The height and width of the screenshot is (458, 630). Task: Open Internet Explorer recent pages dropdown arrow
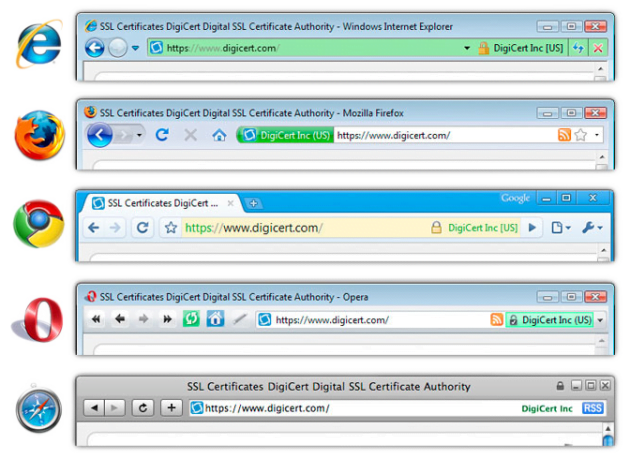[135, 48]
